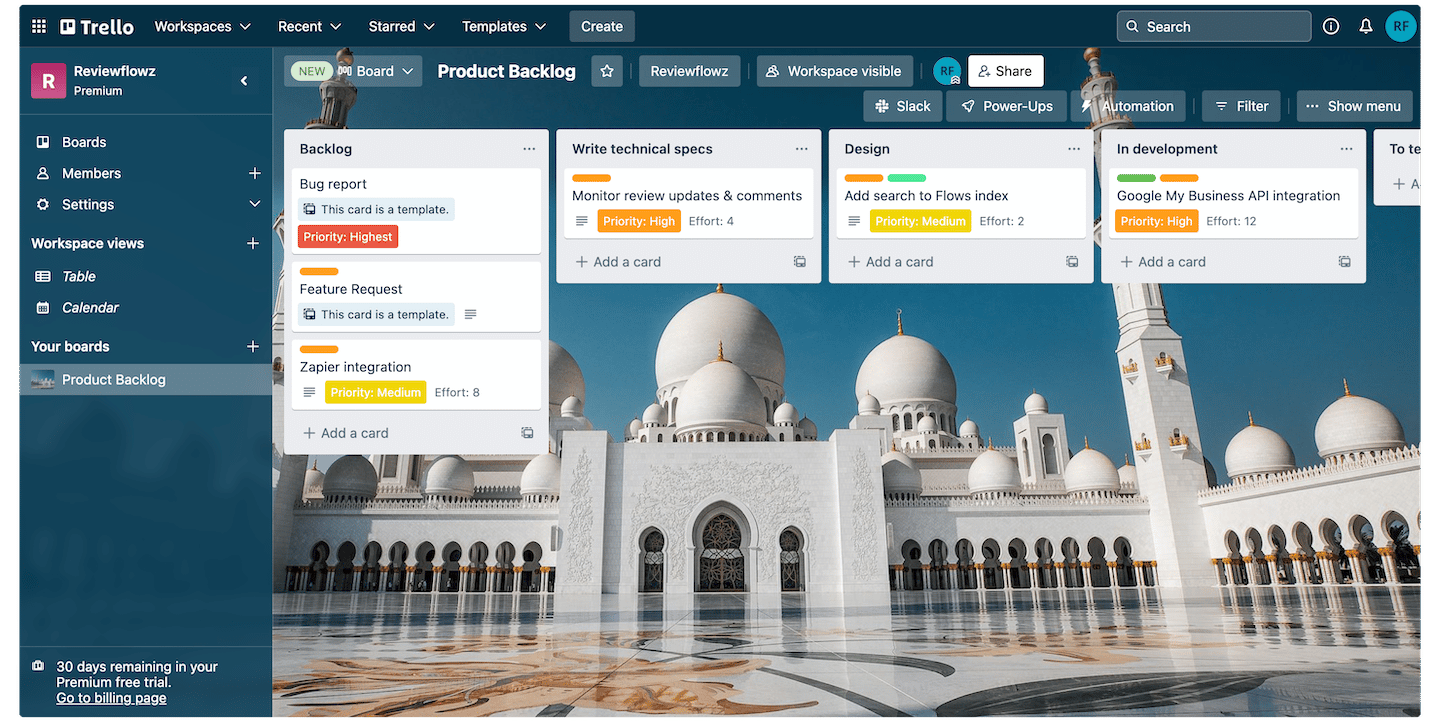1440x722 pixels.
Task: Open the Templates dropdown
Action: click(x=505, y=27)
